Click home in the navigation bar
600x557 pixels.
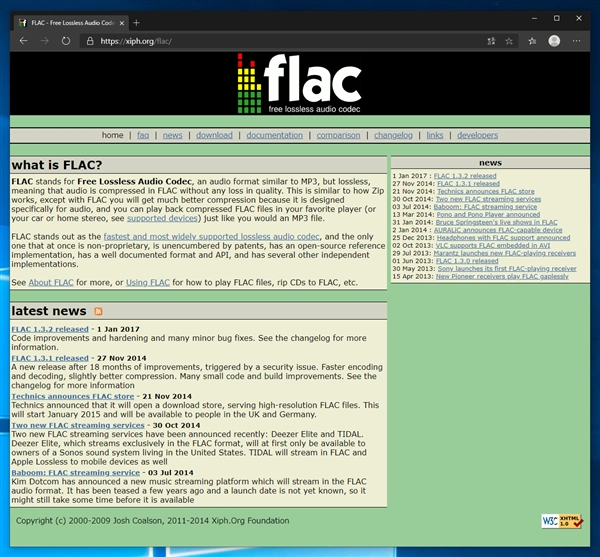click(x=112, y=135)
